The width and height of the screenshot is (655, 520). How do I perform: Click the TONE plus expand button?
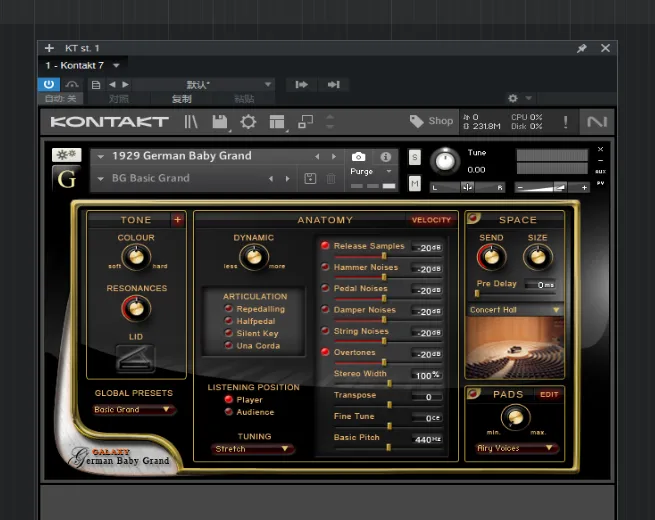178,220
